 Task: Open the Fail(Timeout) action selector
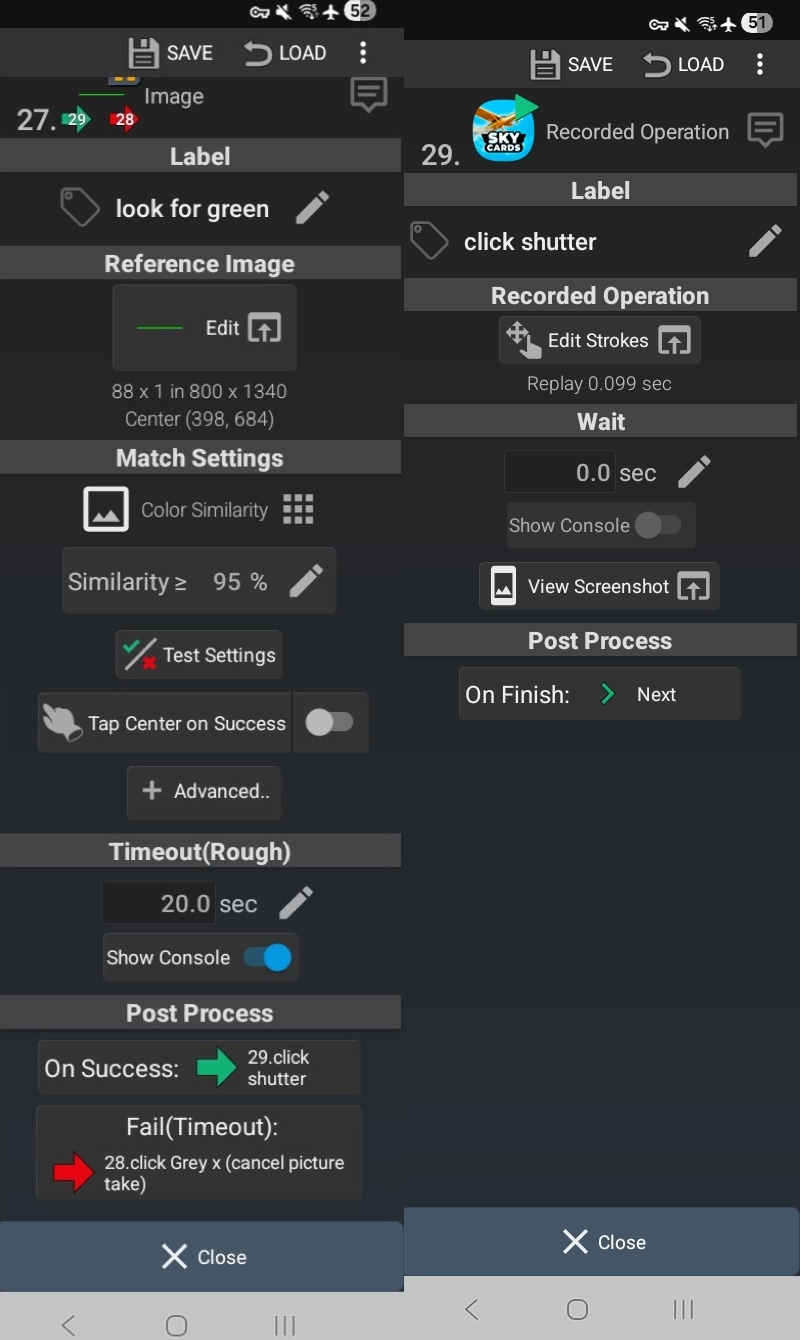pos(199,1152)
